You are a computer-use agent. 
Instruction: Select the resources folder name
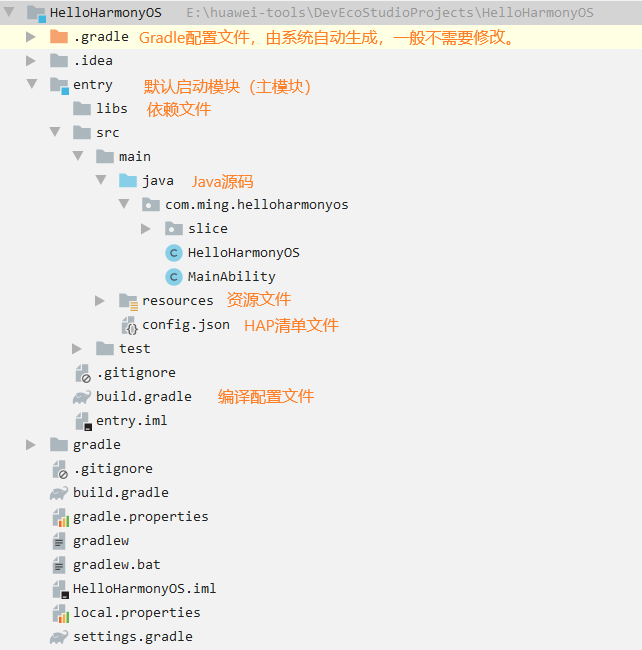point(178,301)
